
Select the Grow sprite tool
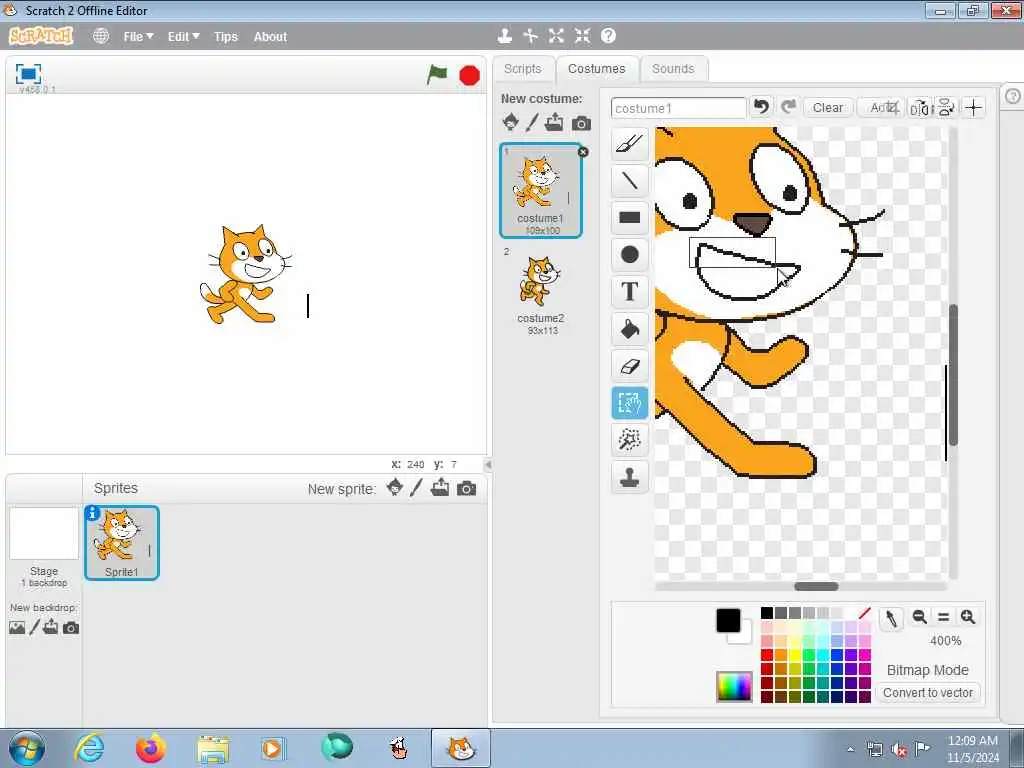point(556,36)
